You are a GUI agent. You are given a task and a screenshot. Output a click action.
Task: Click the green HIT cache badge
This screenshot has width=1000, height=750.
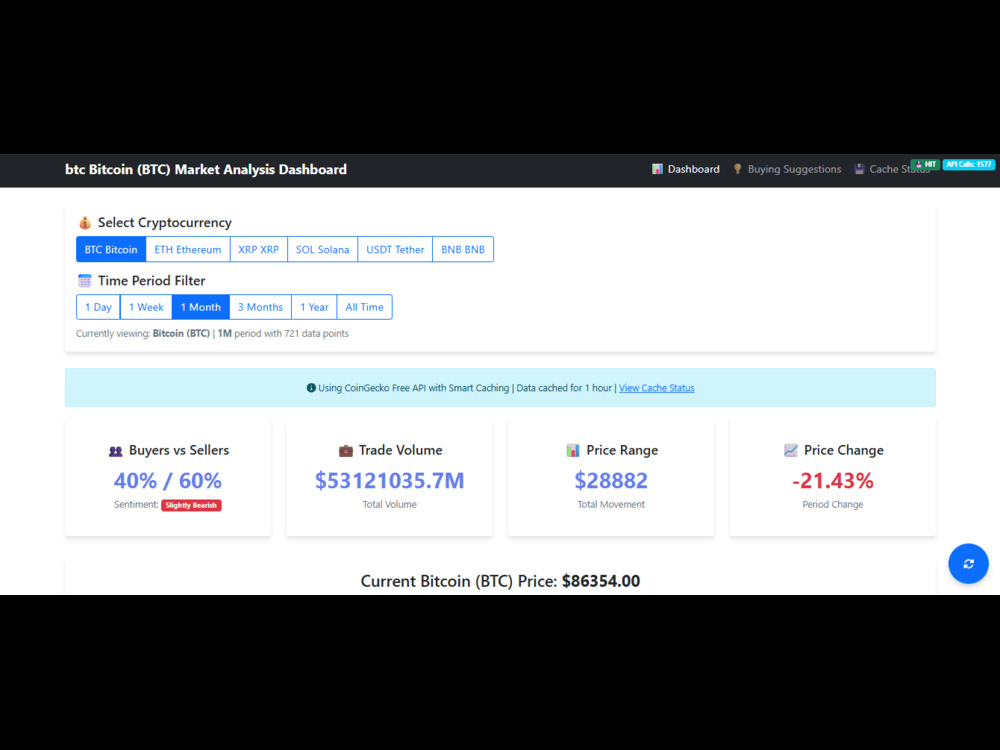coord(925,165)
